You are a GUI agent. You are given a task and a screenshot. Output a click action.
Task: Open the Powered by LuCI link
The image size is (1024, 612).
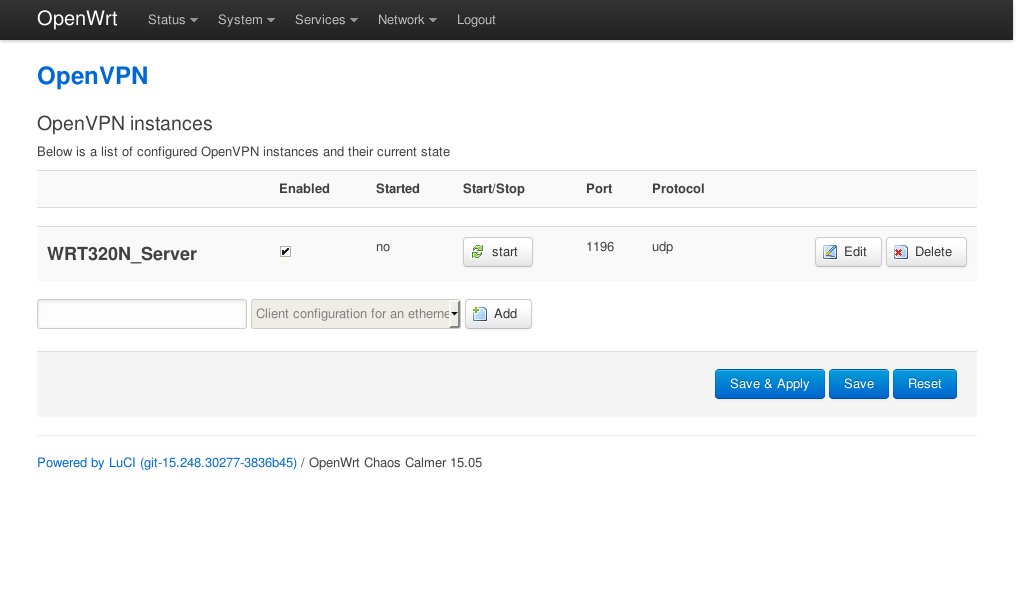(166, 463)
